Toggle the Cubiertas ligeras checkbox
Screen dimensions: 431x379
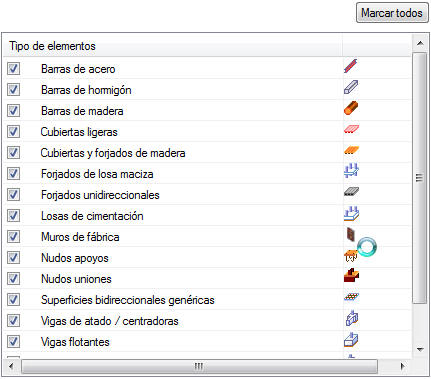point(13,132)
